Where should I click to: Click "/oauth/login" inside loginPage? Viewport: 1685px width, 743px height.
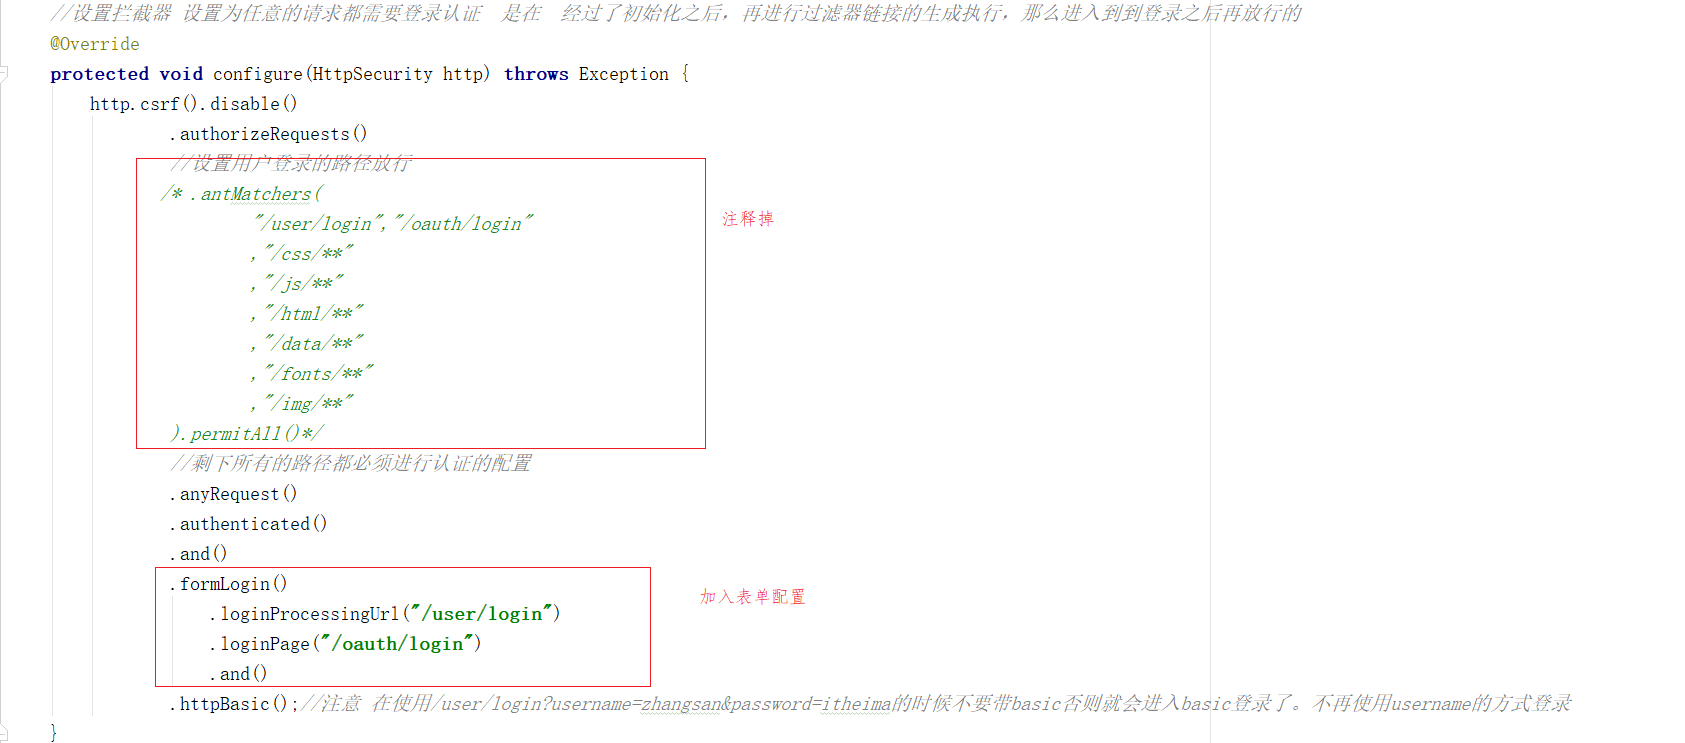(x=398, y=644)
